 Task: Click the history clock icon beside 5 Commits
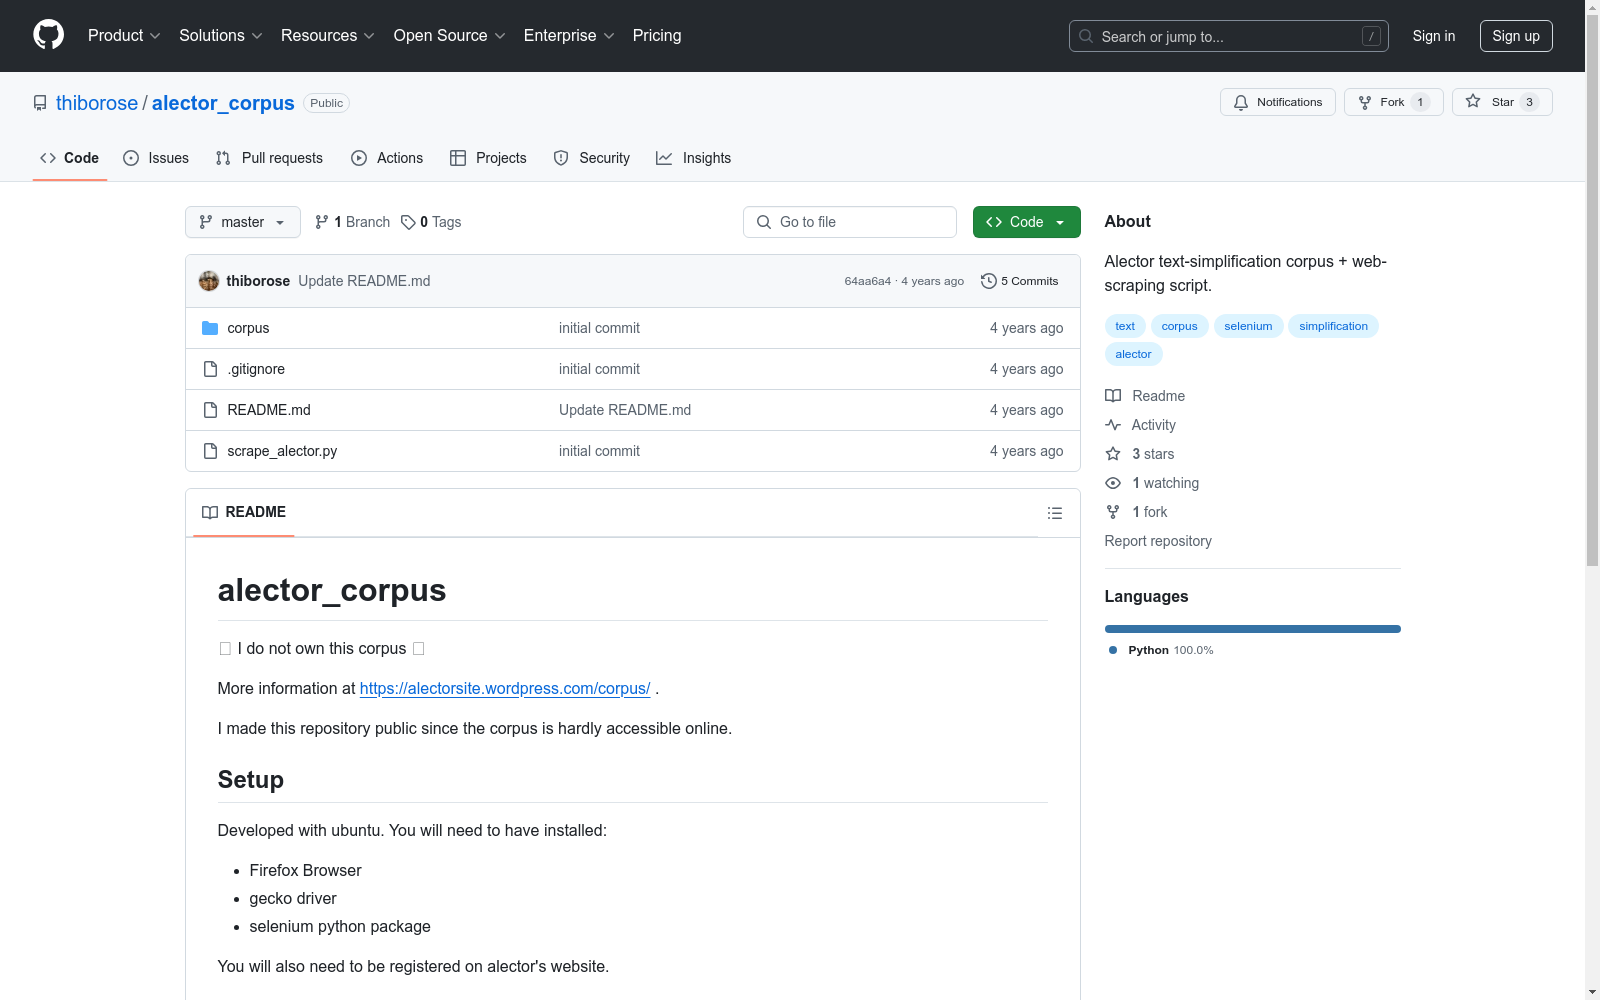(x=989, y=281)
